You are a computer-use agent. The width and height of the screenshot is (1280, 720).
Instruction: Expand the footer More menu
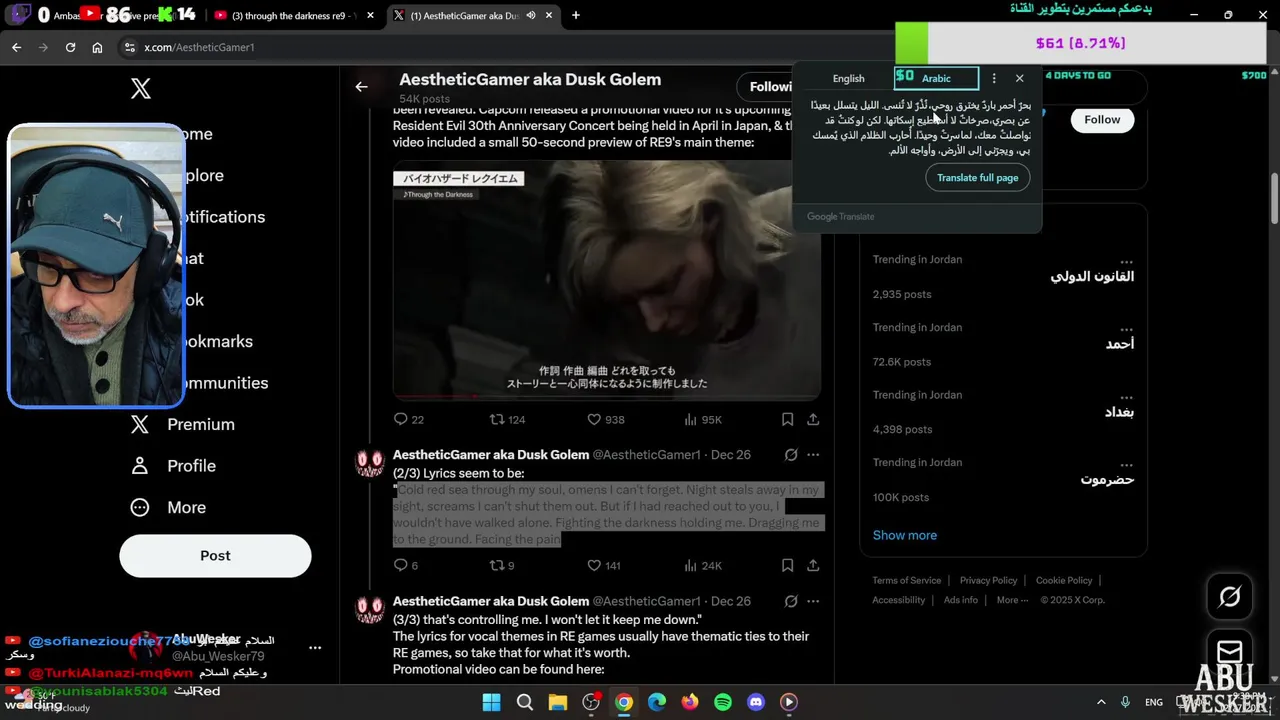[x=1012, y=600]
